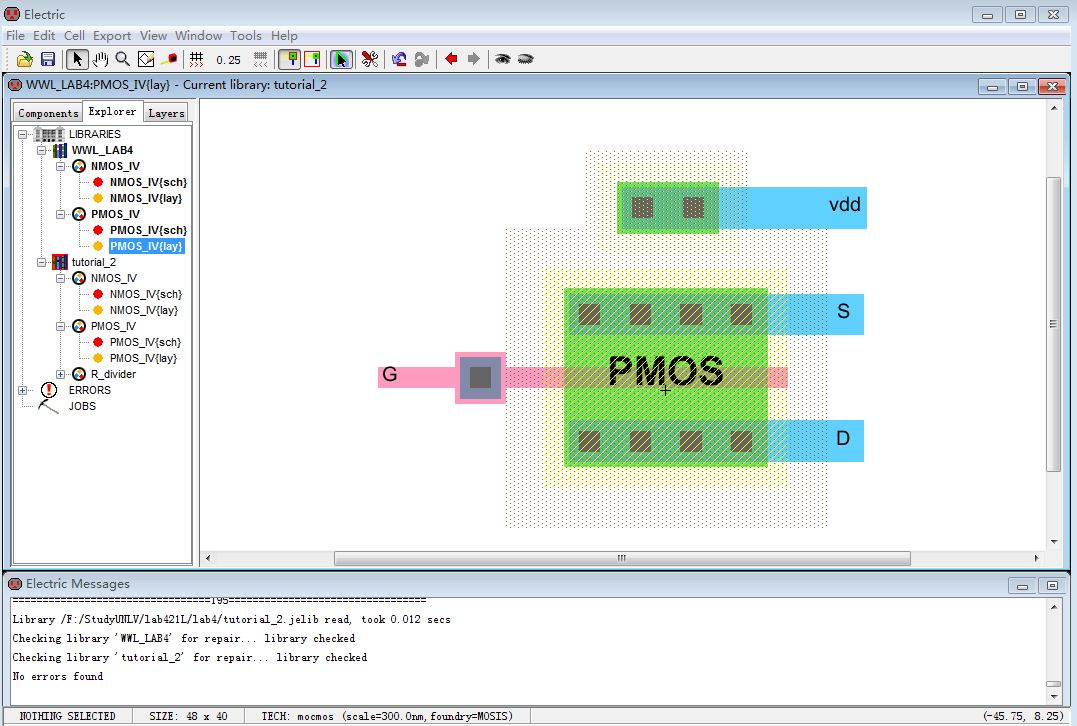
Task: Switch to the Components tab
Action: [x=48, y=113]
